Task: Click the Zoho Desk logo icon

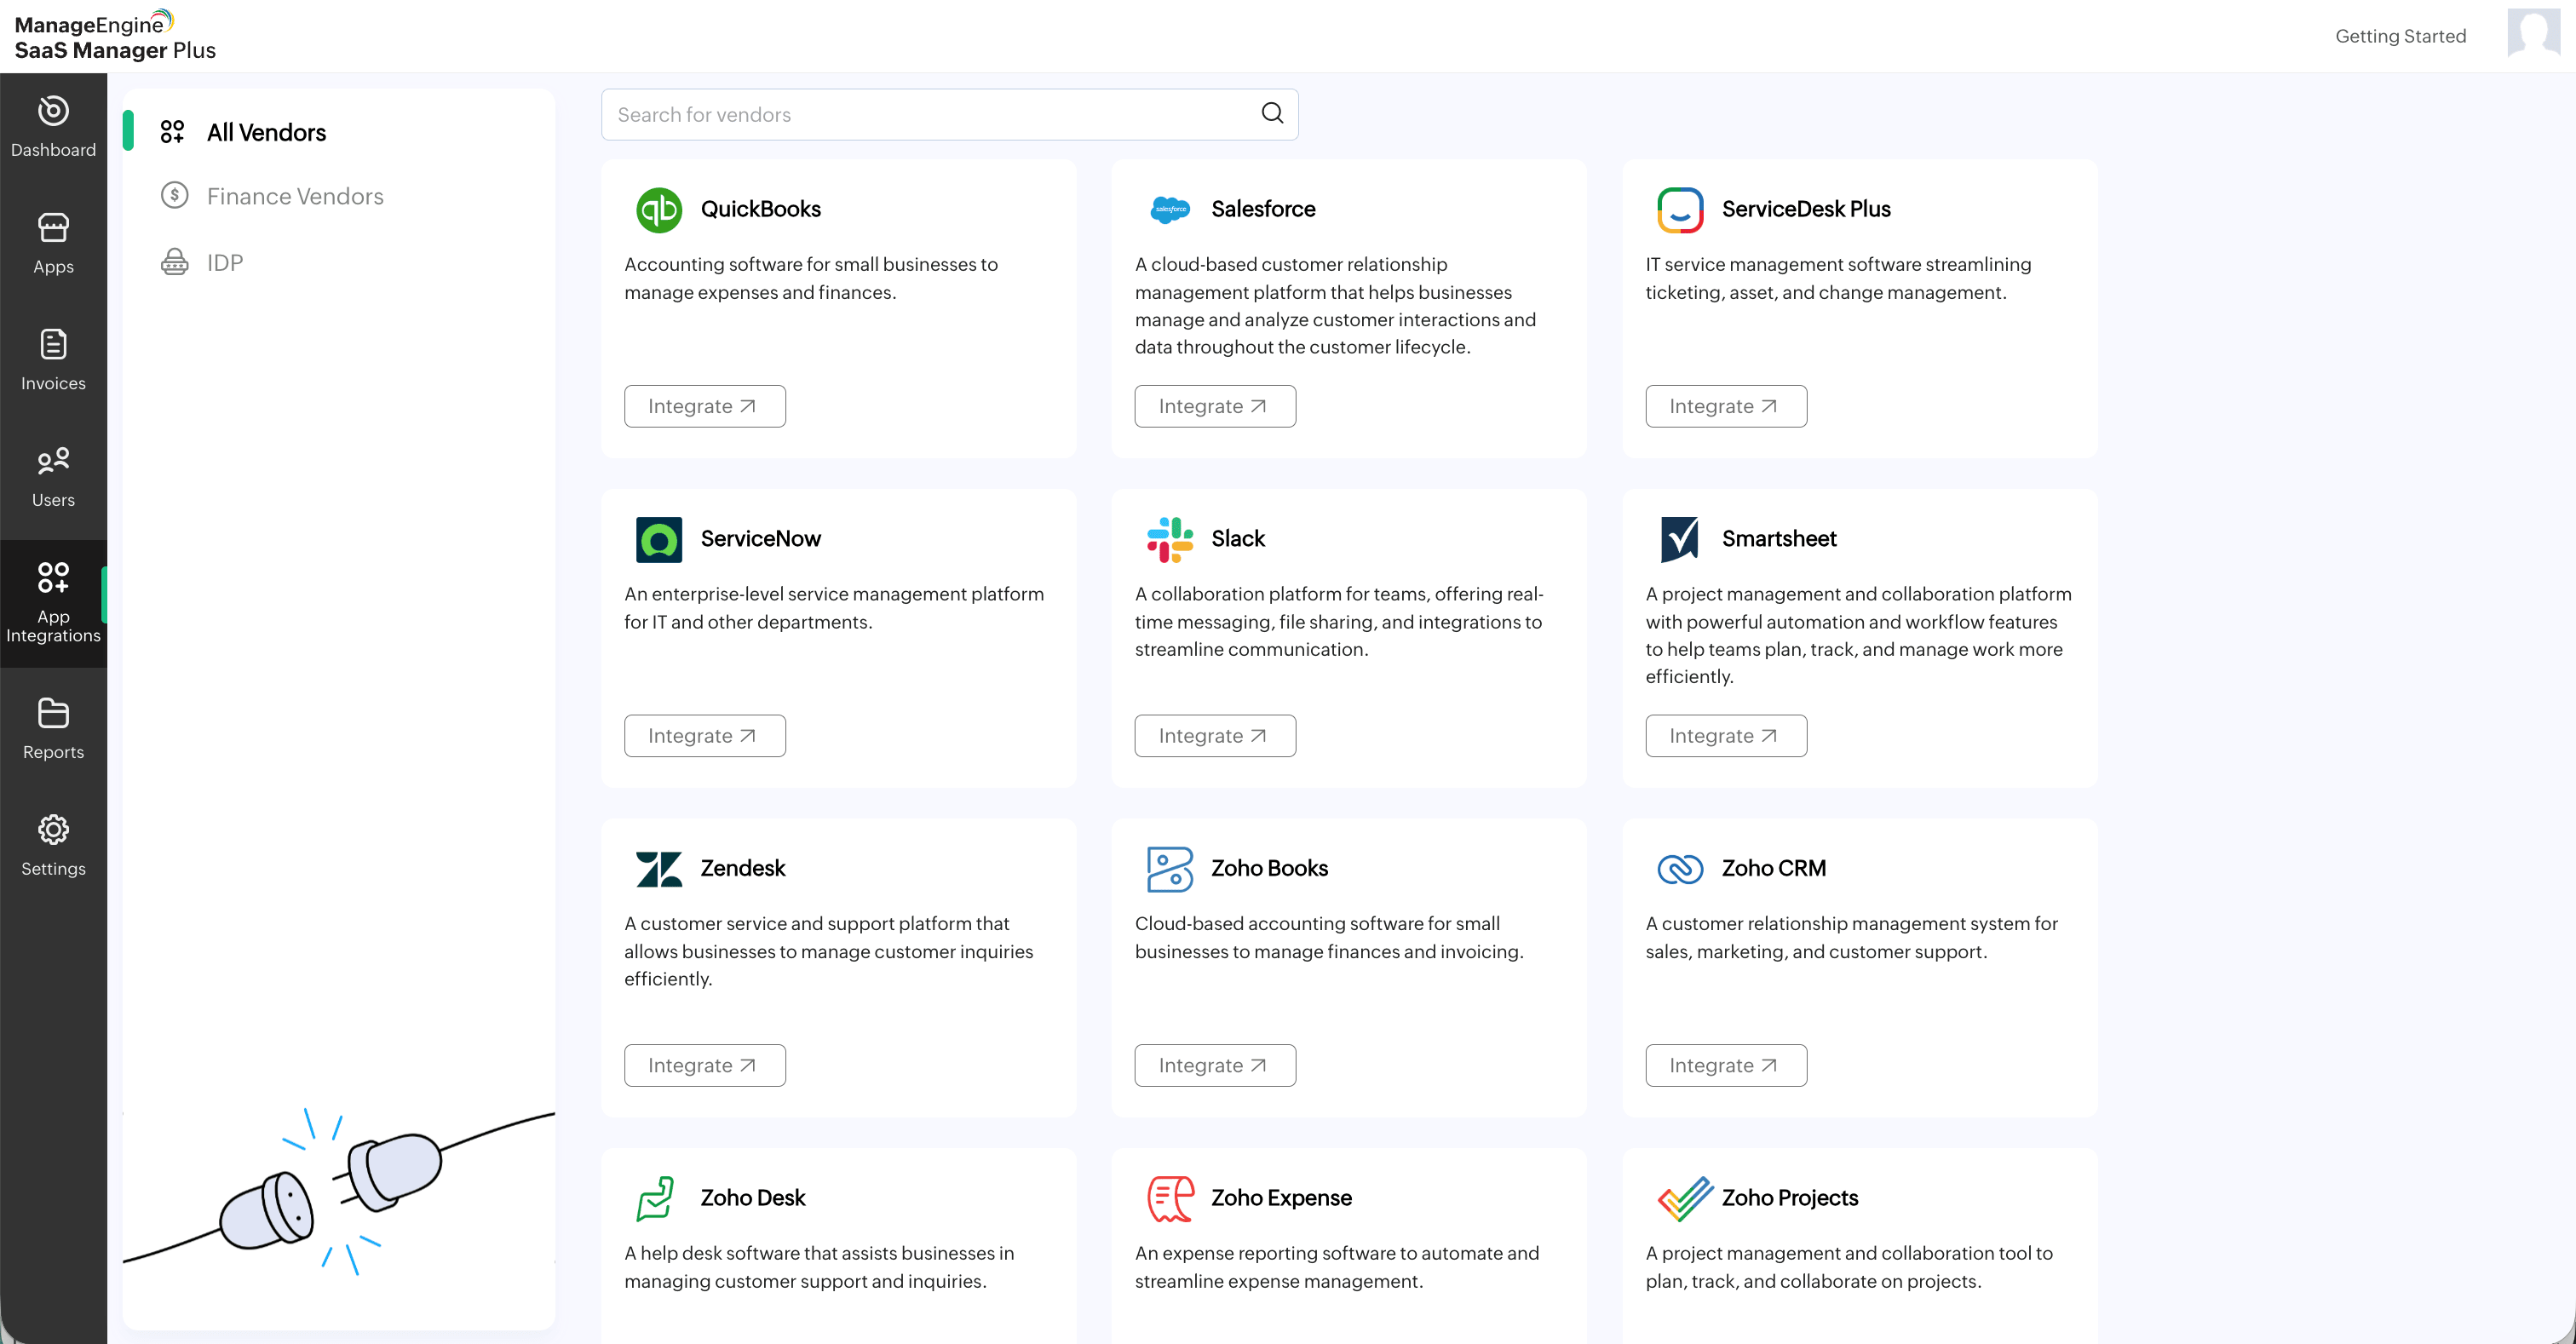Action: (x=657, y=1199)
